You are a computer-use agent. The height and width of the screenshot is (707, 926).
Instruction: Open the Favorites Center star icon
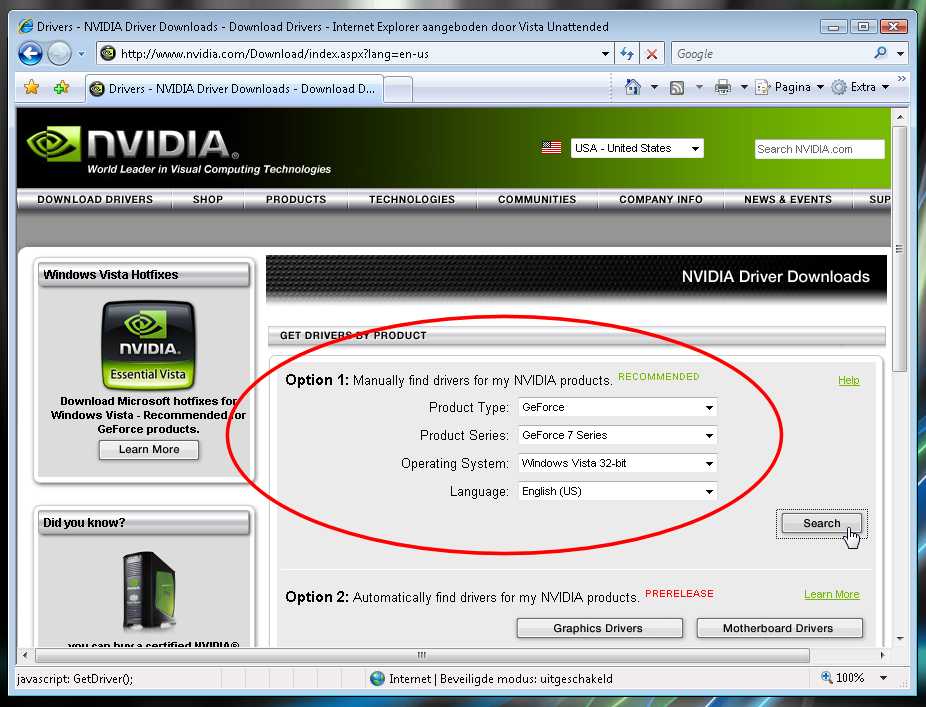tap(31, 88)
